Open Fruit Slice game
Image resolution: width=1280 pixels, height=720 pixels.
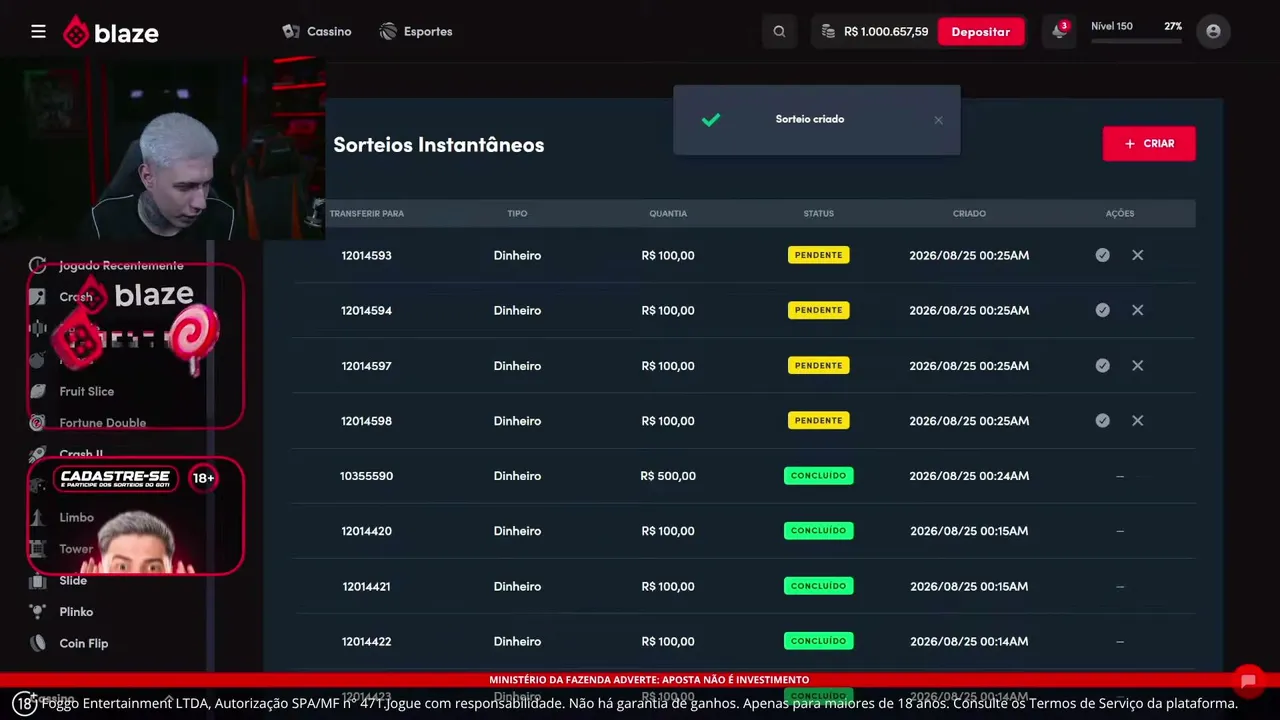point(87,392)
